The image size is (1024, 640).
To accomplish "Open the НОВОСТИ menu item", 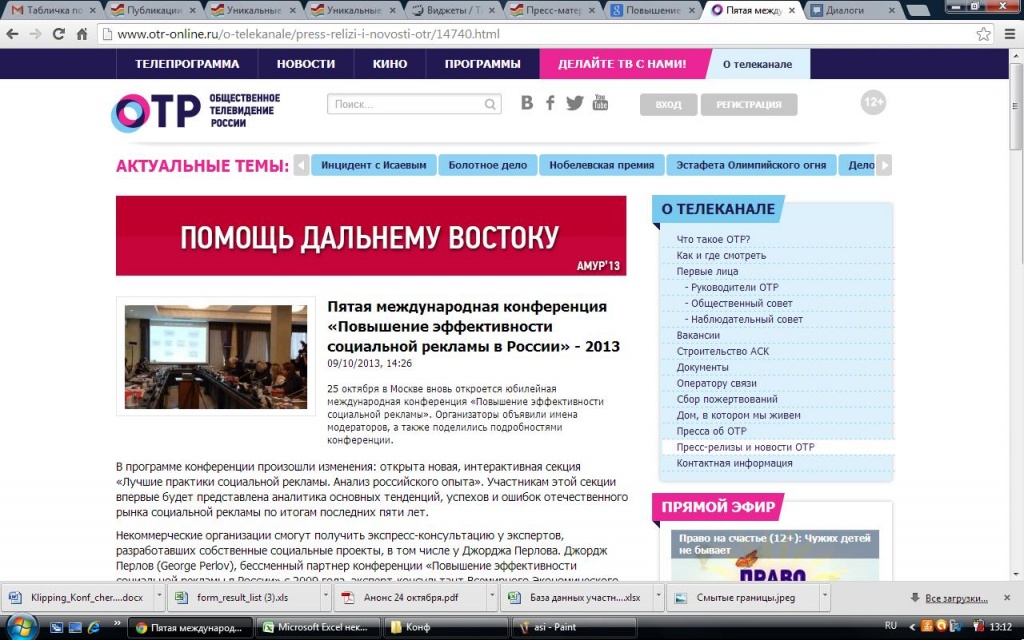I will point(306,64).
